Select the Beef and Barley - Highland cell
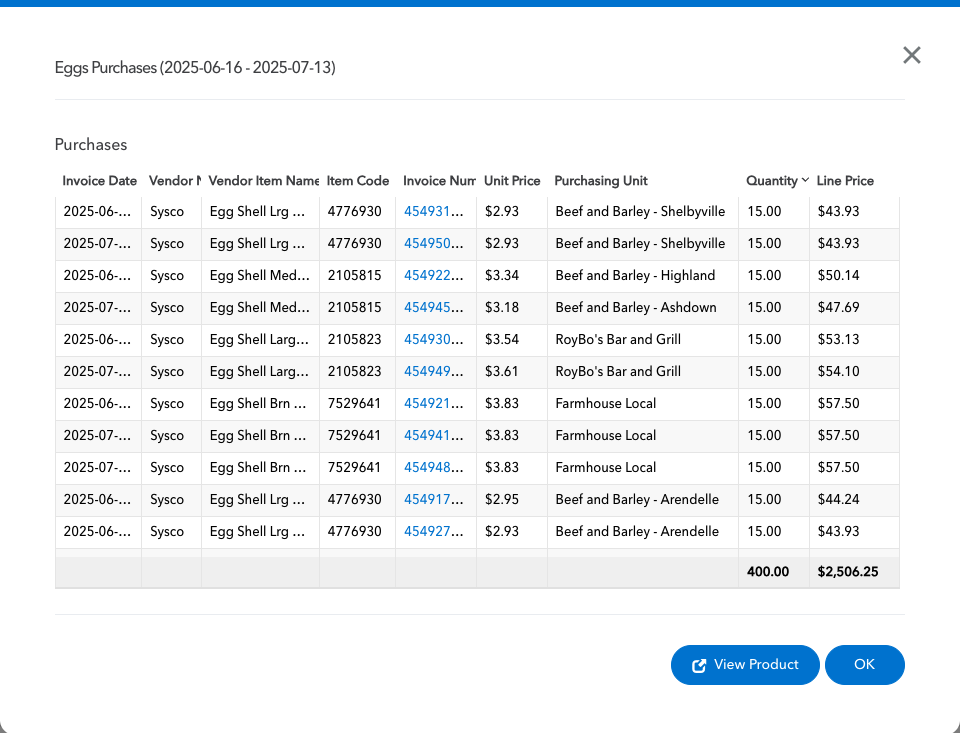 (635, 275)
